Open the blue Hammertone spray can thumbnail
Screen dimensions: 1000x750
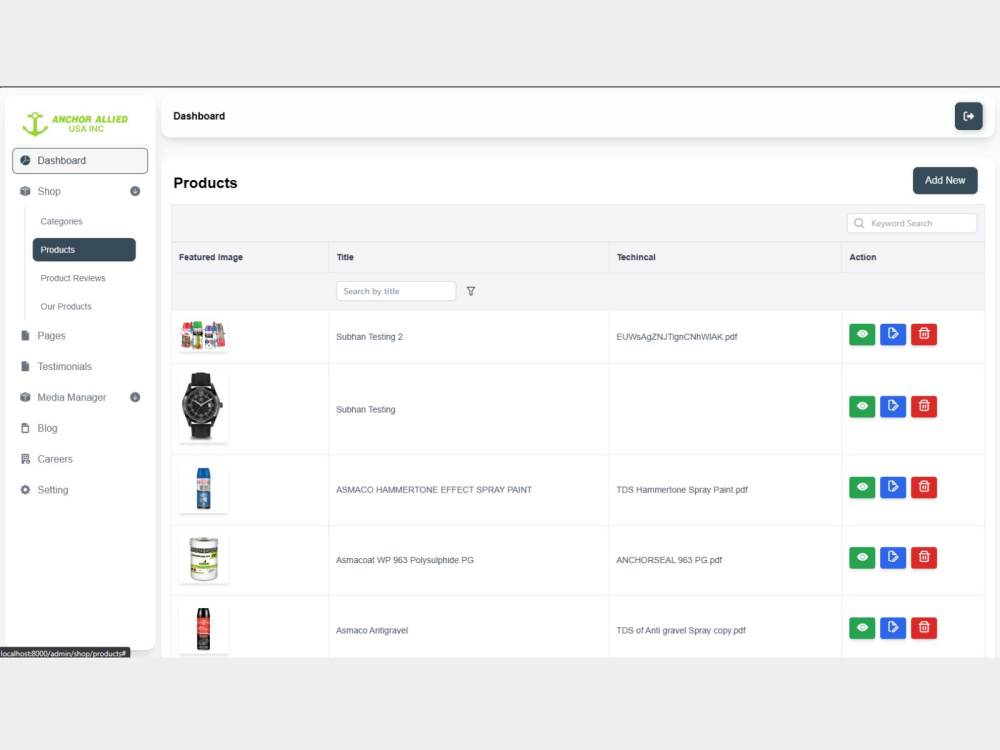point(203,489)
